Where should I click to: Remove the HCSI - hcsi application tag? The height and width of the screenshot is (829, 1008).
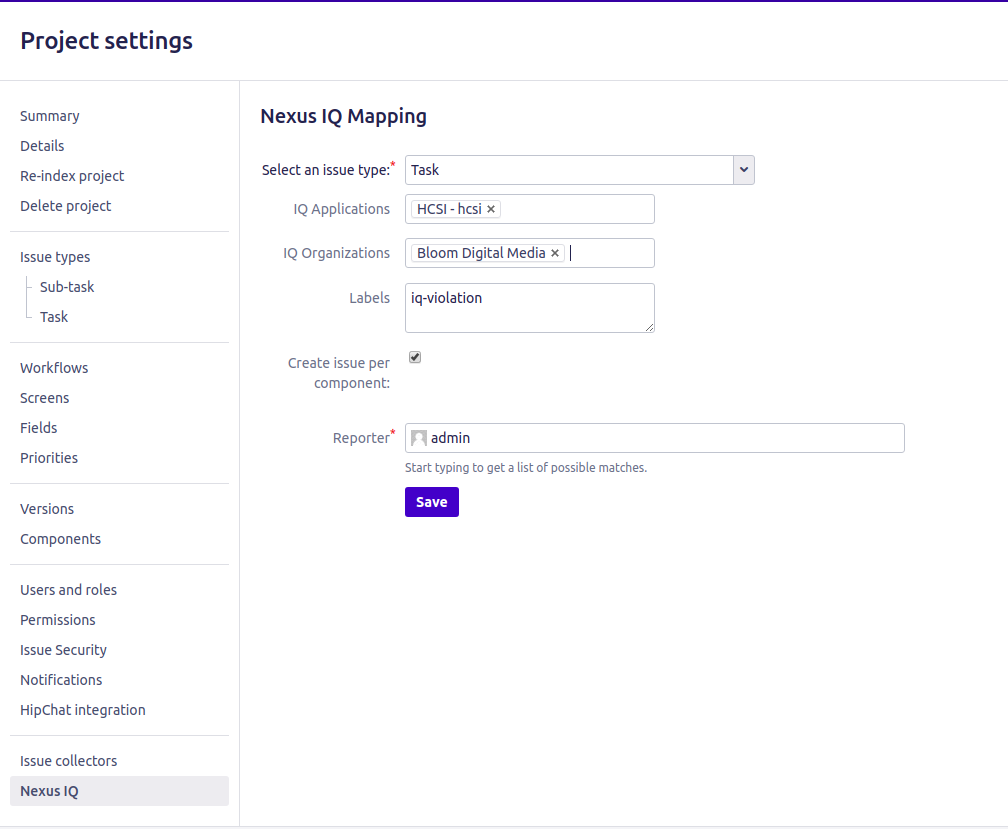[491, 209]
